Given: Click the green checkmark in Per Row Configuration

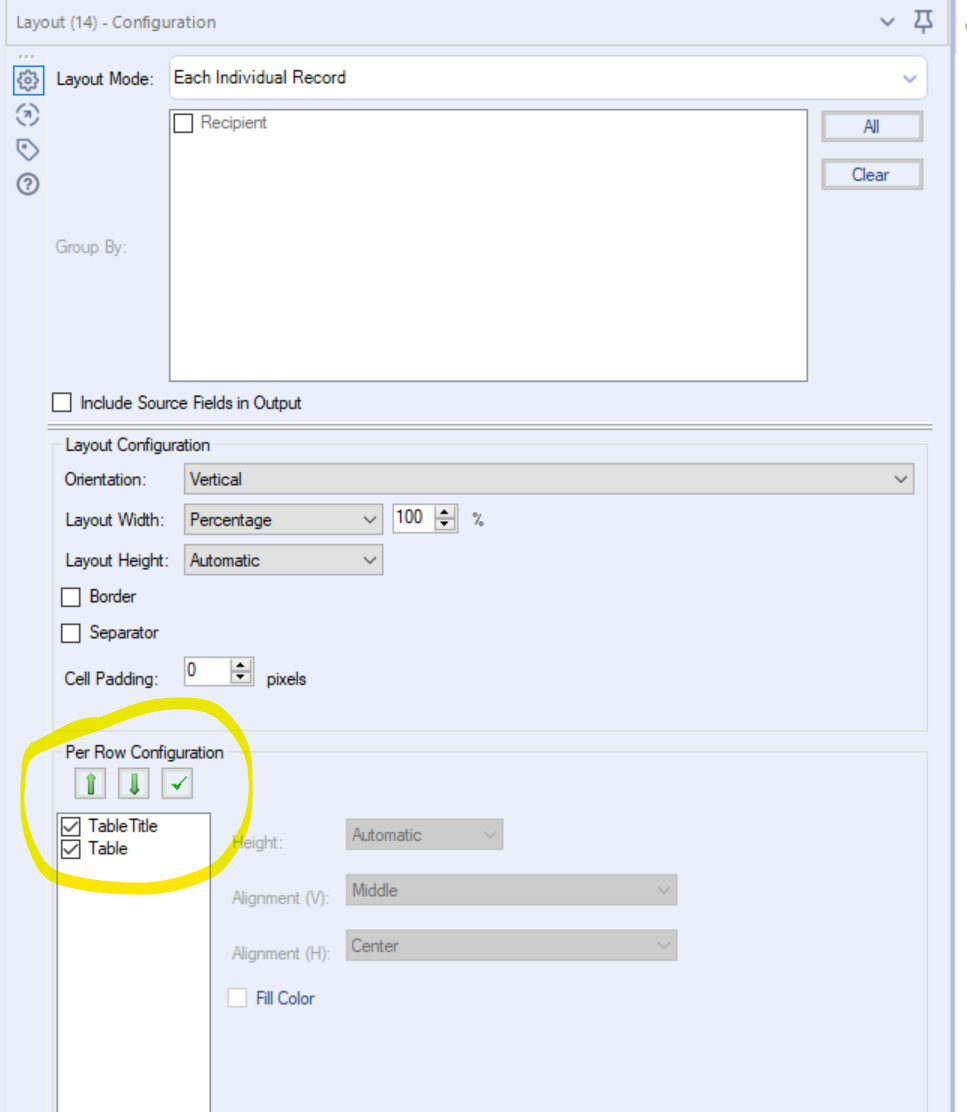Looking at the screenshot, I should (177, 784).
